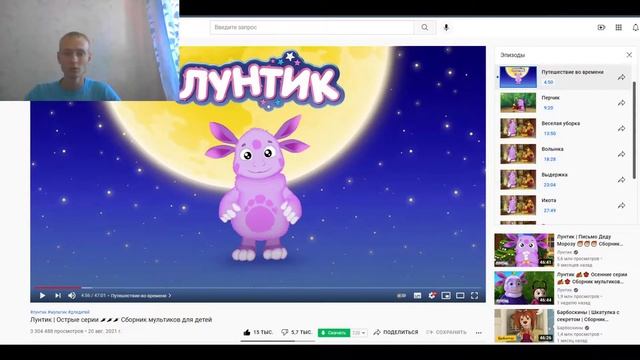
Task: Open the three-dot more actions menu
Action: click(478, 333)
